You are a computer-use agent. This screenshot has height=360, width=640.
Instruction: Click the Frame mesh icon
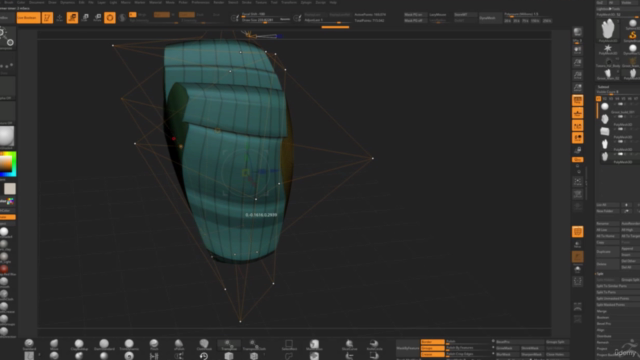click(578, 182)
